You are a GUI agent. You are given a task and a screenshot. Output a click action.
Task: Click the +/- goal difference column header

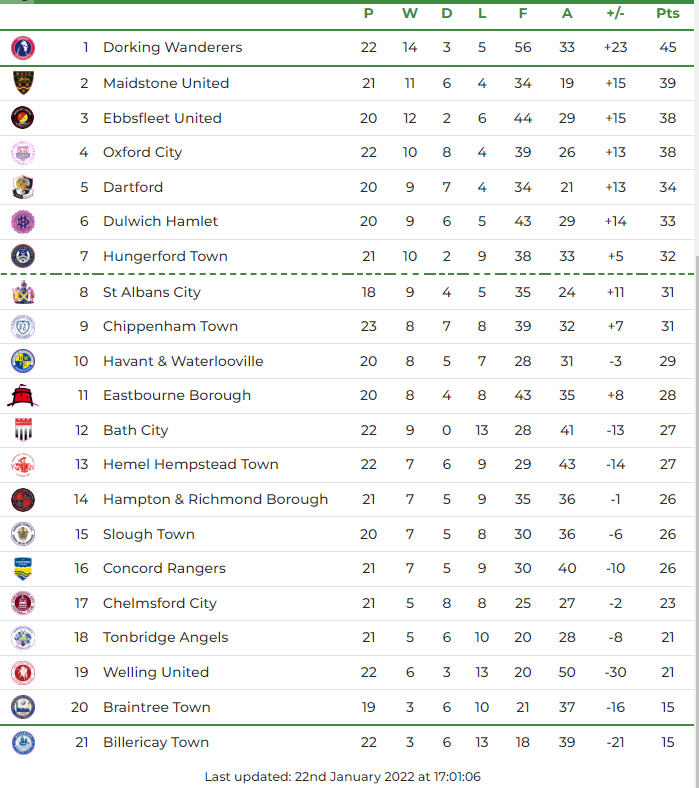point(615,13)
